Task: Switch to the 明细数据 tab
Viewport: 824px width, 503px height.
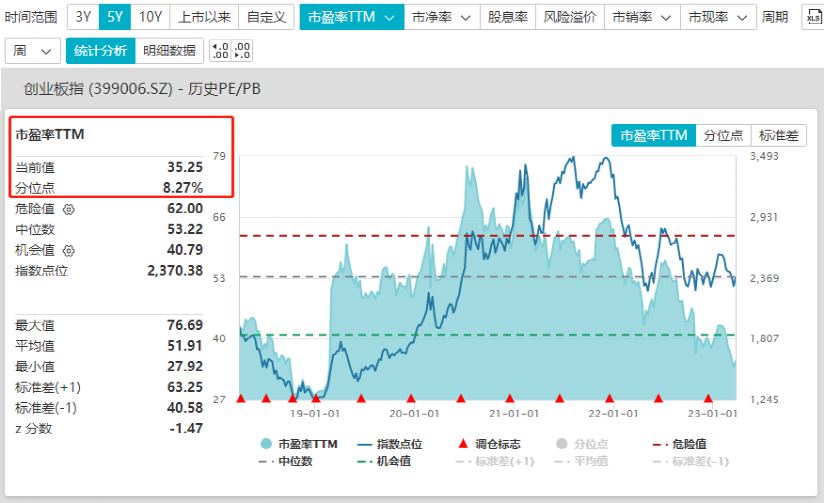Action: (169, 51)
